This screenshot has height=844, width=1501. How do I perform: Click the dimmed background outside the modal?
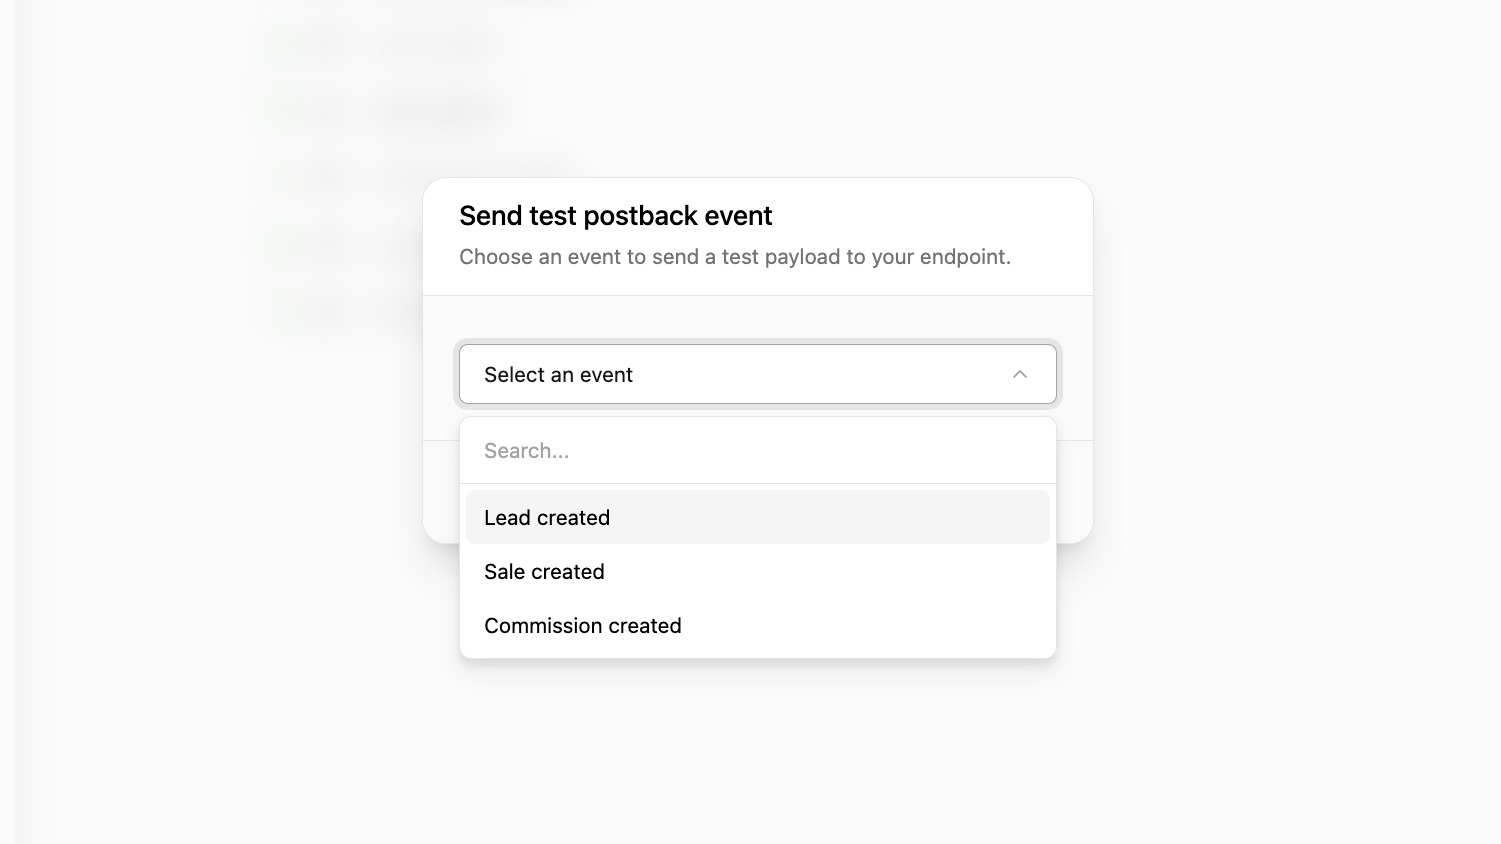pyautogui.click(x=1300, y=700)
